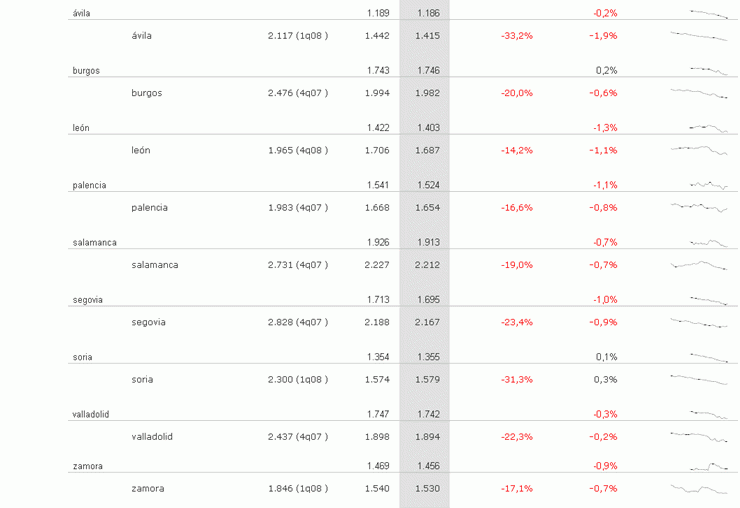Image resolution: width=740 pixels, height=508 pixels.
Task: Select the highlighted 1.746 burgos value
Action: [426, 70]
